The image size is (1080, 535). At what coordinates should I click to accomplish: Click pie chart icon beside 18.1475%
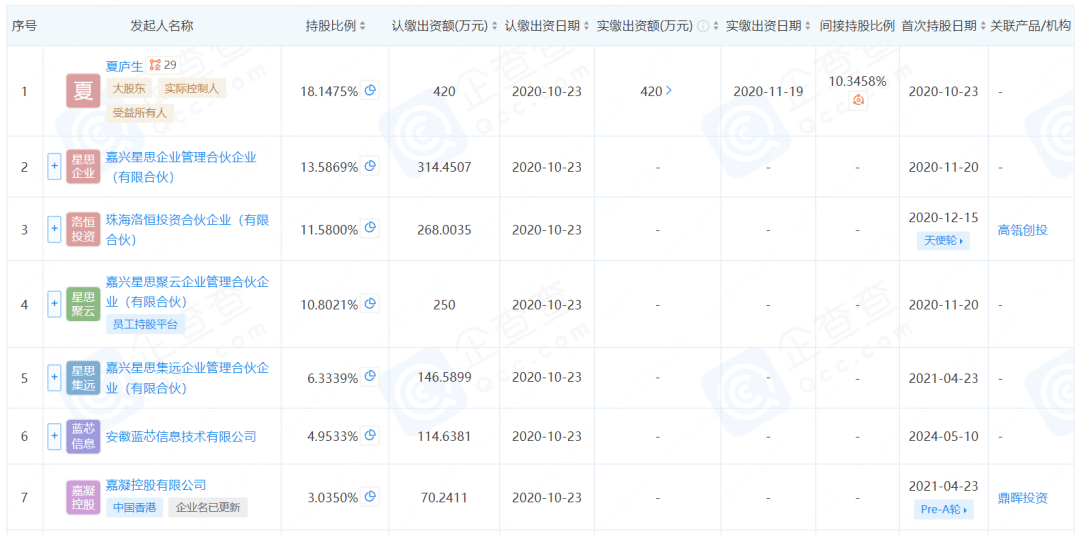click(x=370, y=91)
